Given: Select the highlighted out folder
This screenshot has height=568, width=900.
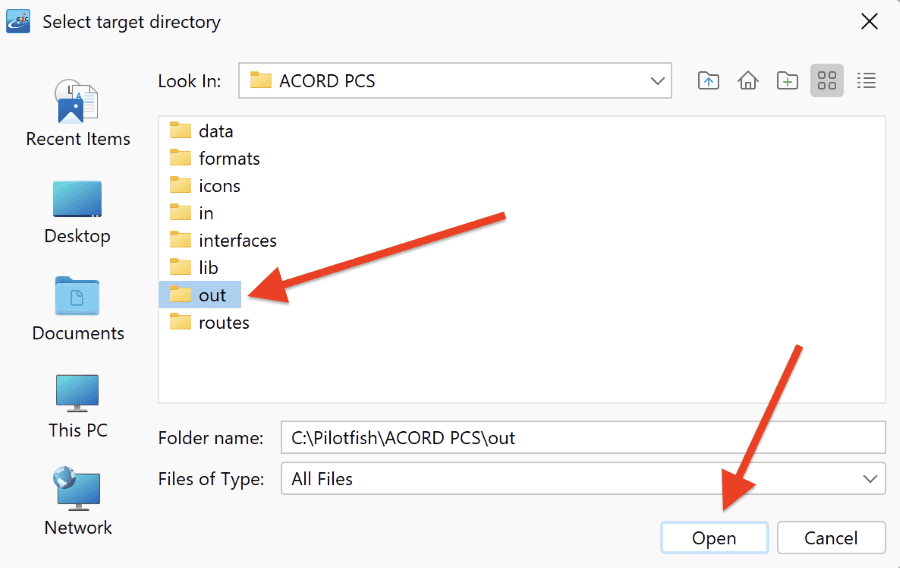Looking at the screenshot, I should pyautogui.click(x=200, y=295).
